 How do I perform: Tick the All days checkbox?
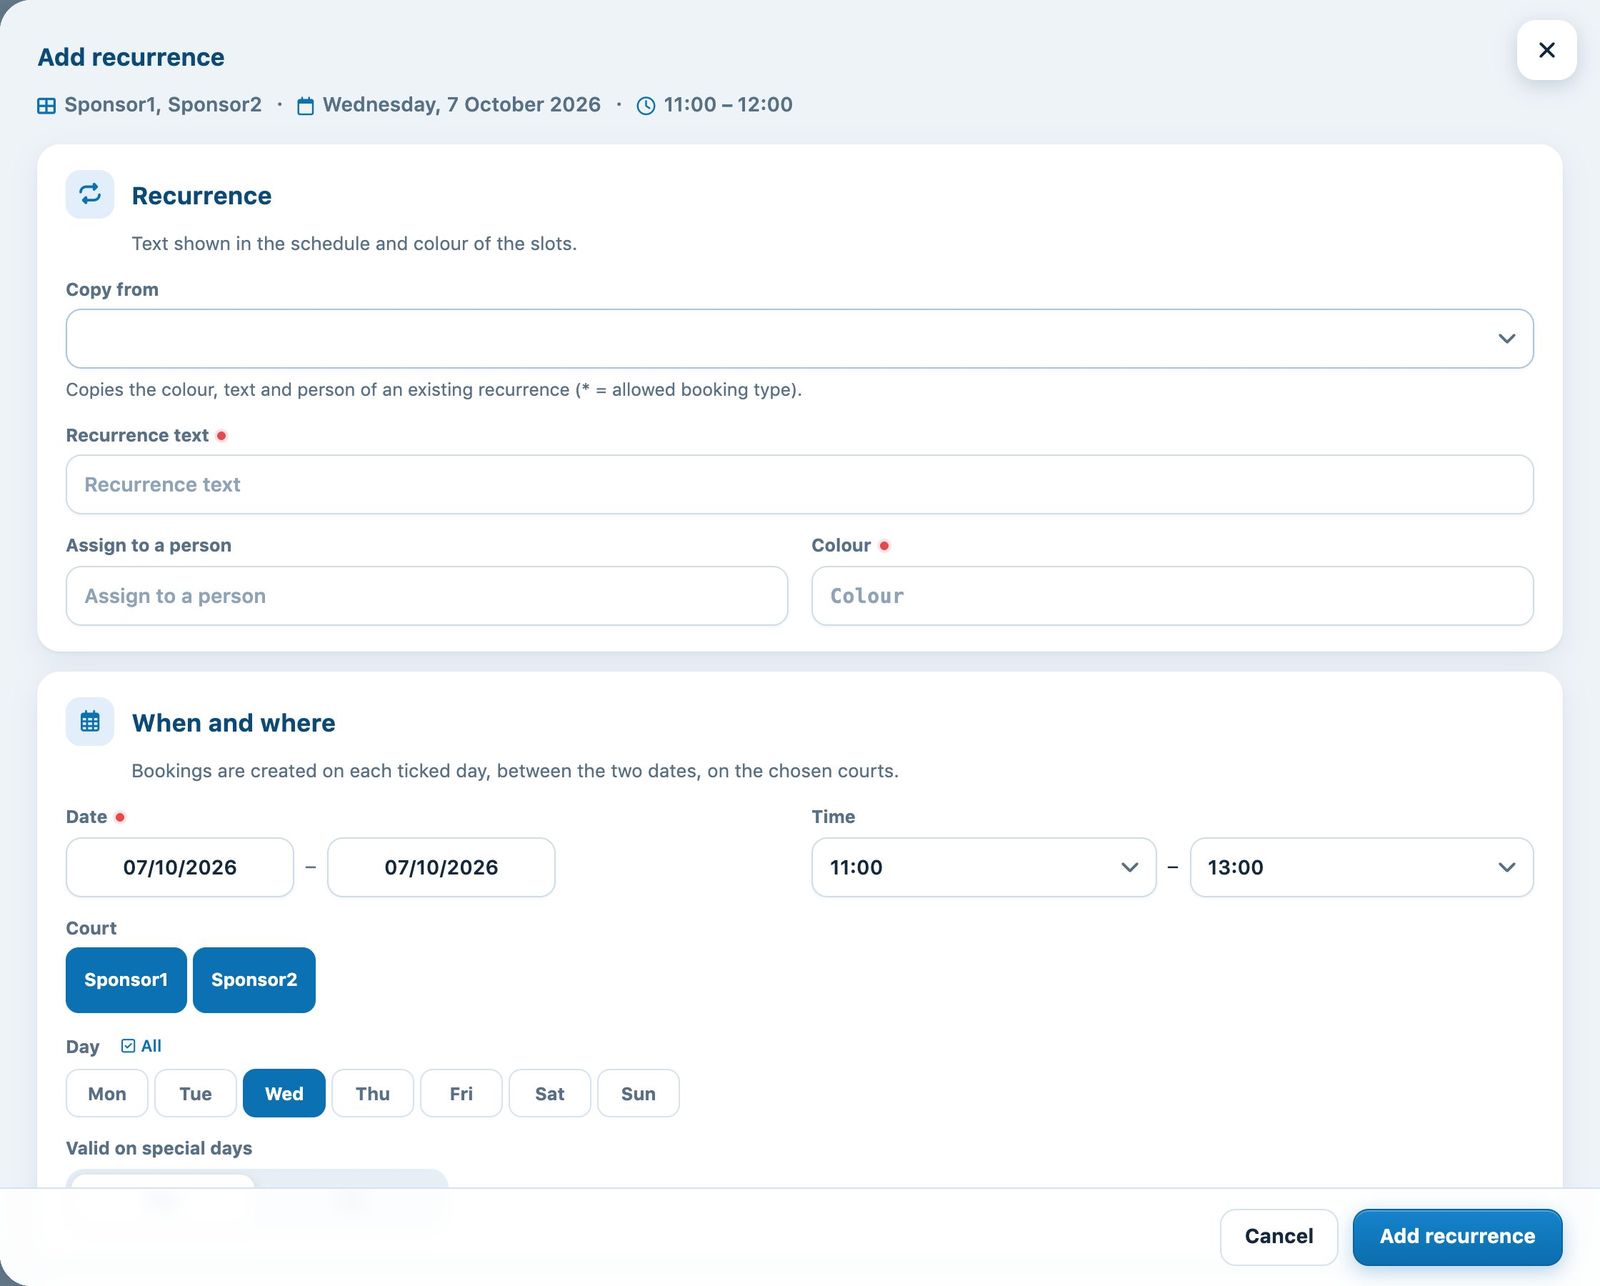141,1046
